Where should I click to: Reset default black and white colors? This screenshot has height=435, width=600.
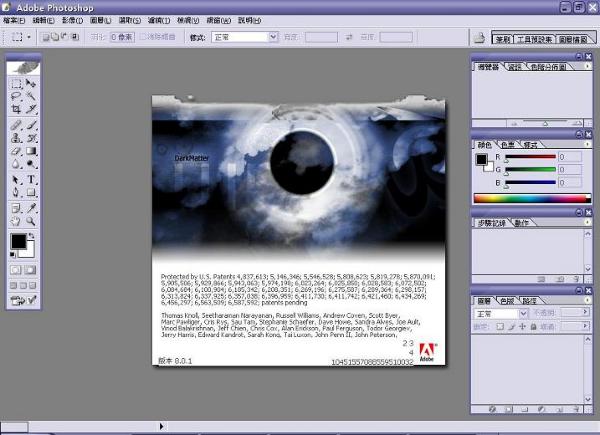pyautogui.click(x=13, y=254)
